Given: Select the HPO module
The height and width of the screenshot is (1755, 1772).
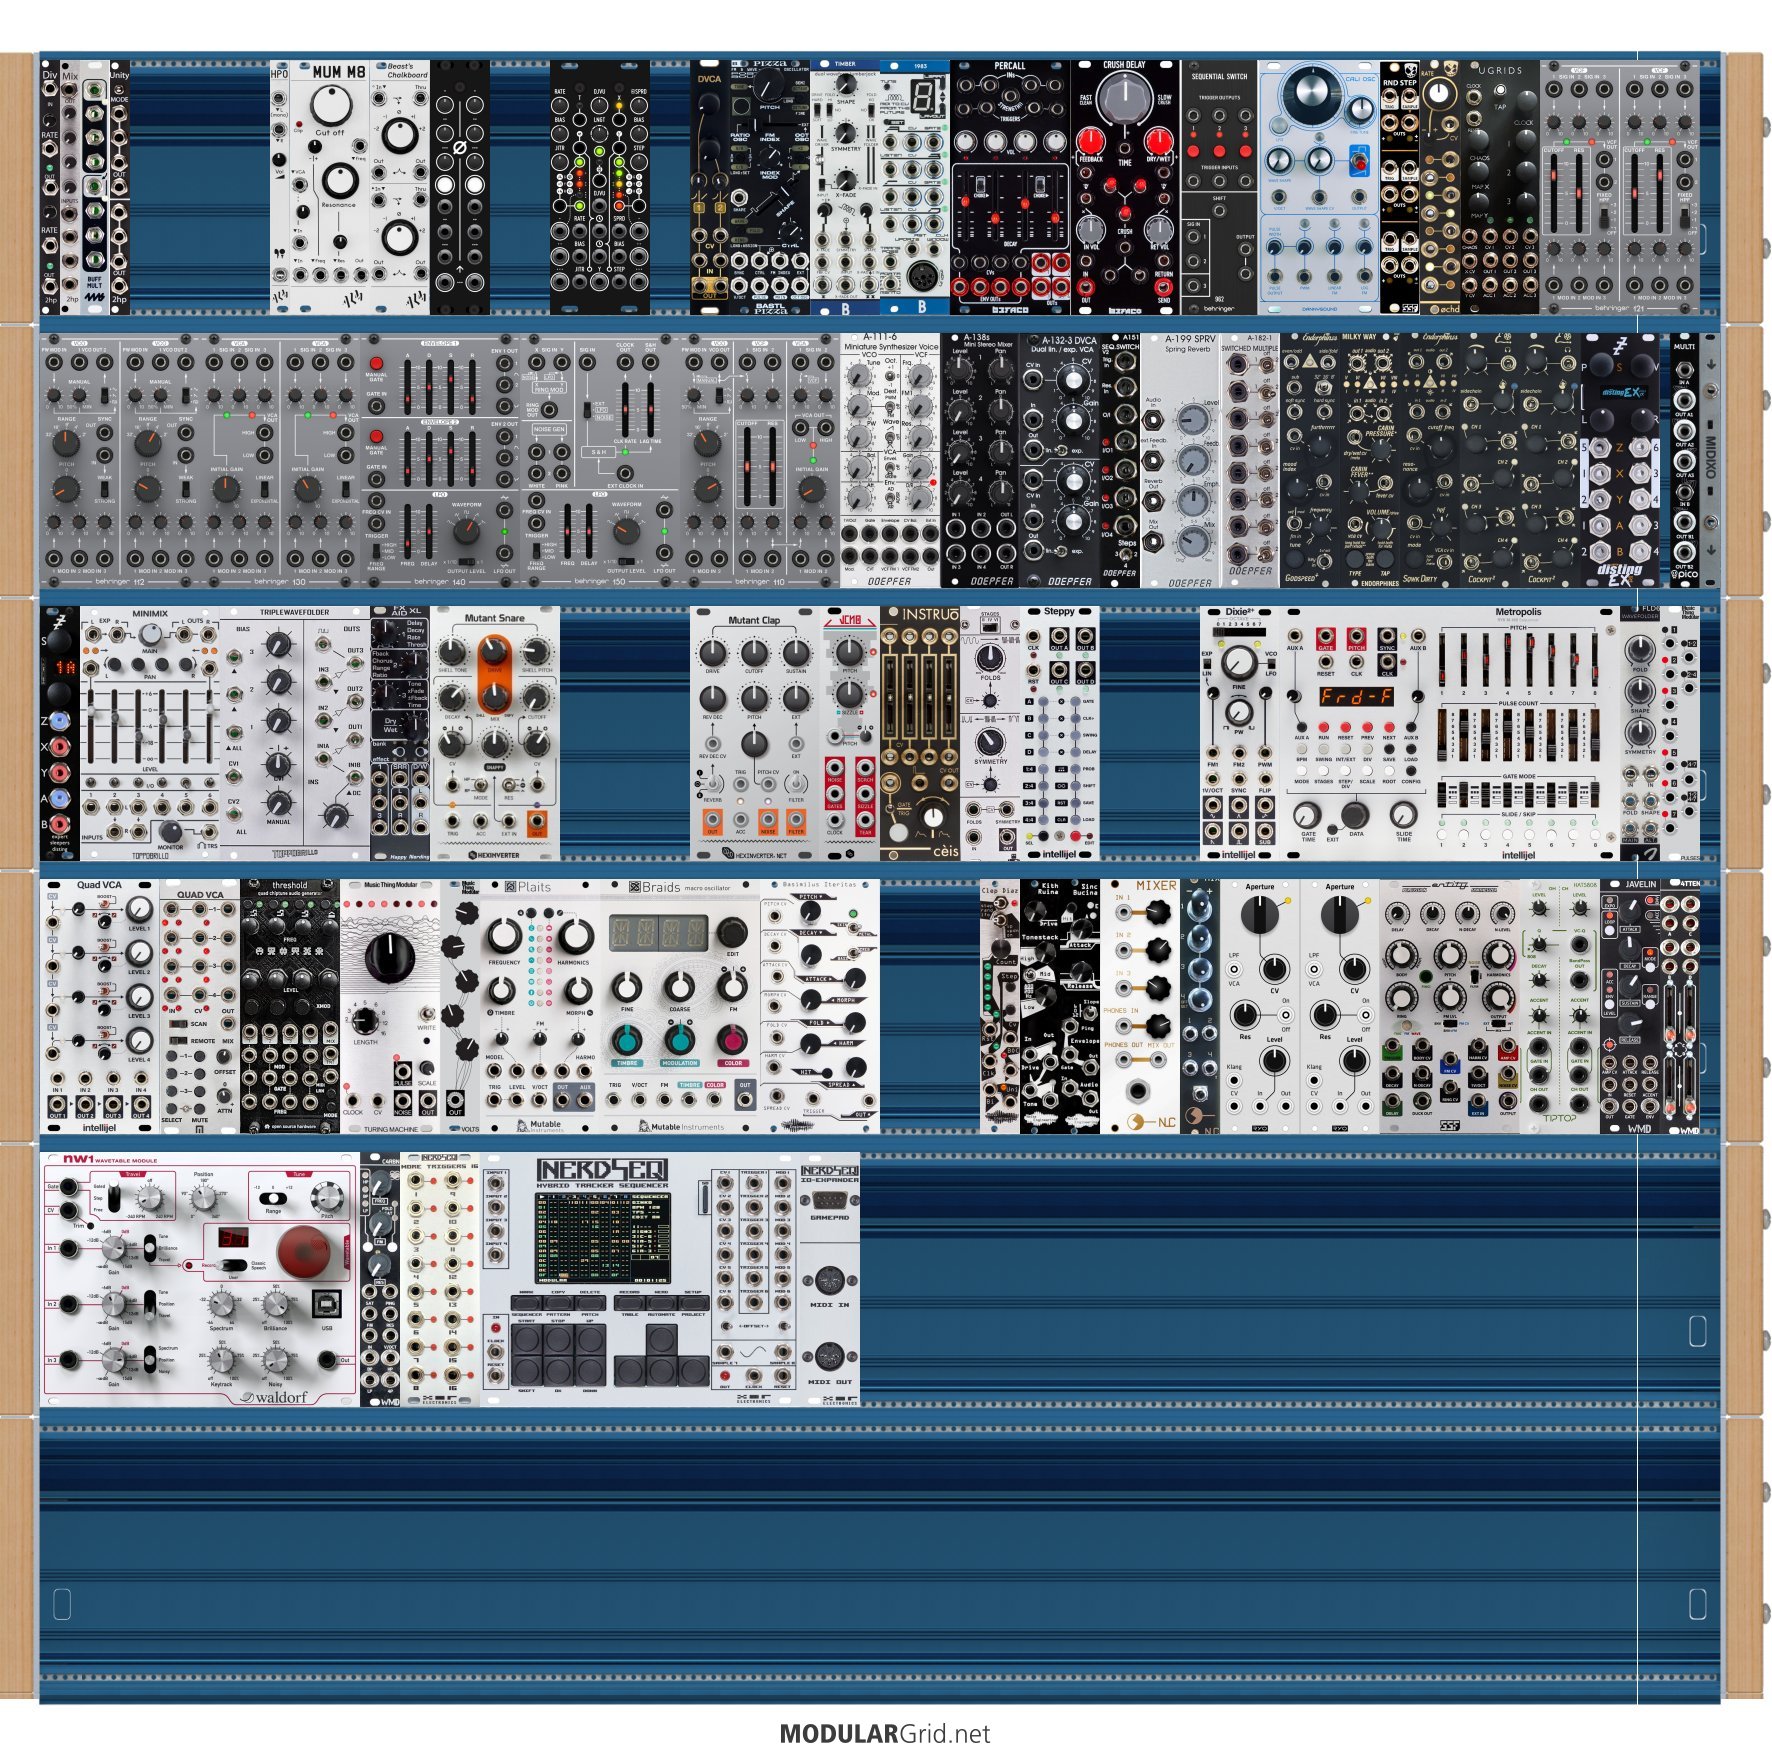Looking at the screenshot, I should (x=280, y=187).
